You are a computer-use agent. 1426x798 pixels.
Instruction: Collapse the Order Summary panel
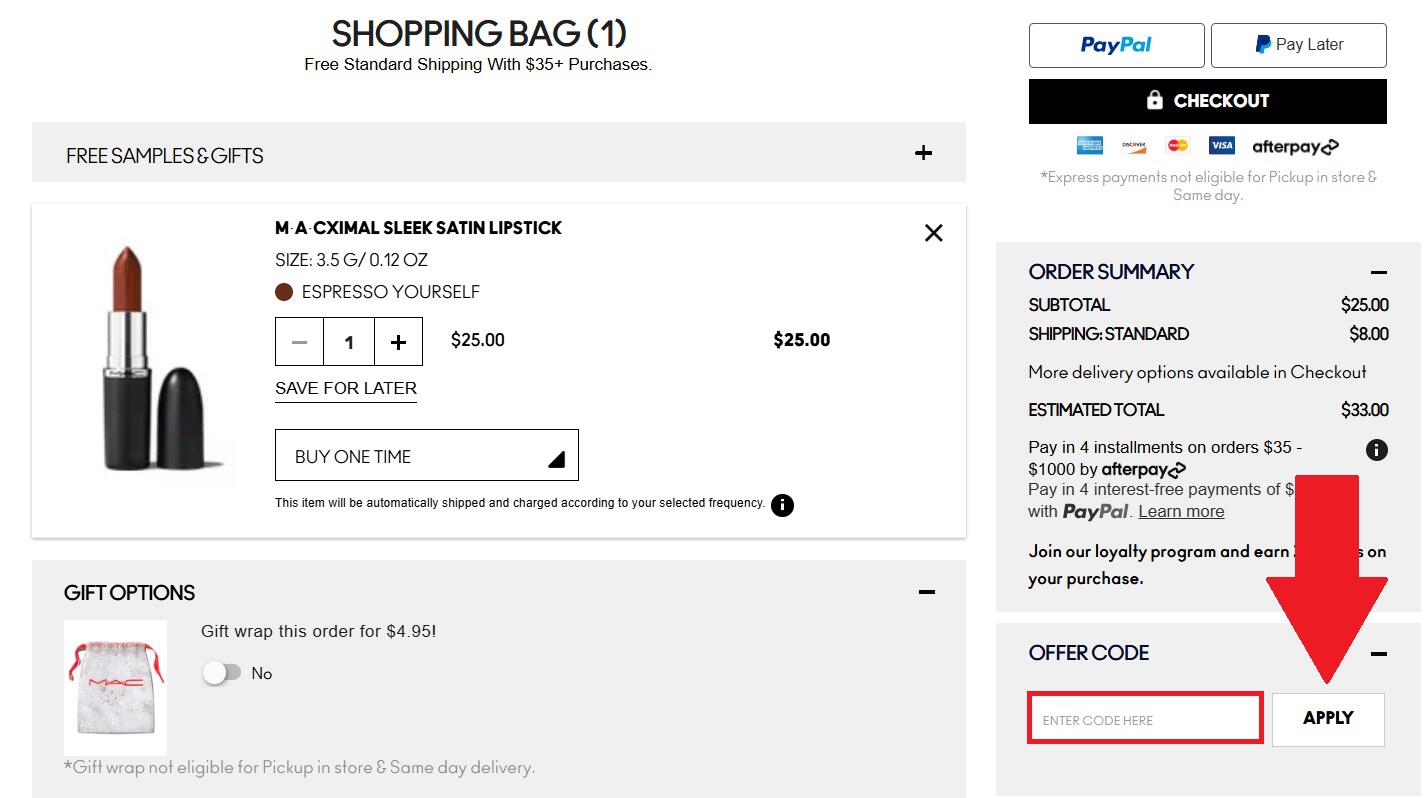tap(1379, 272)
